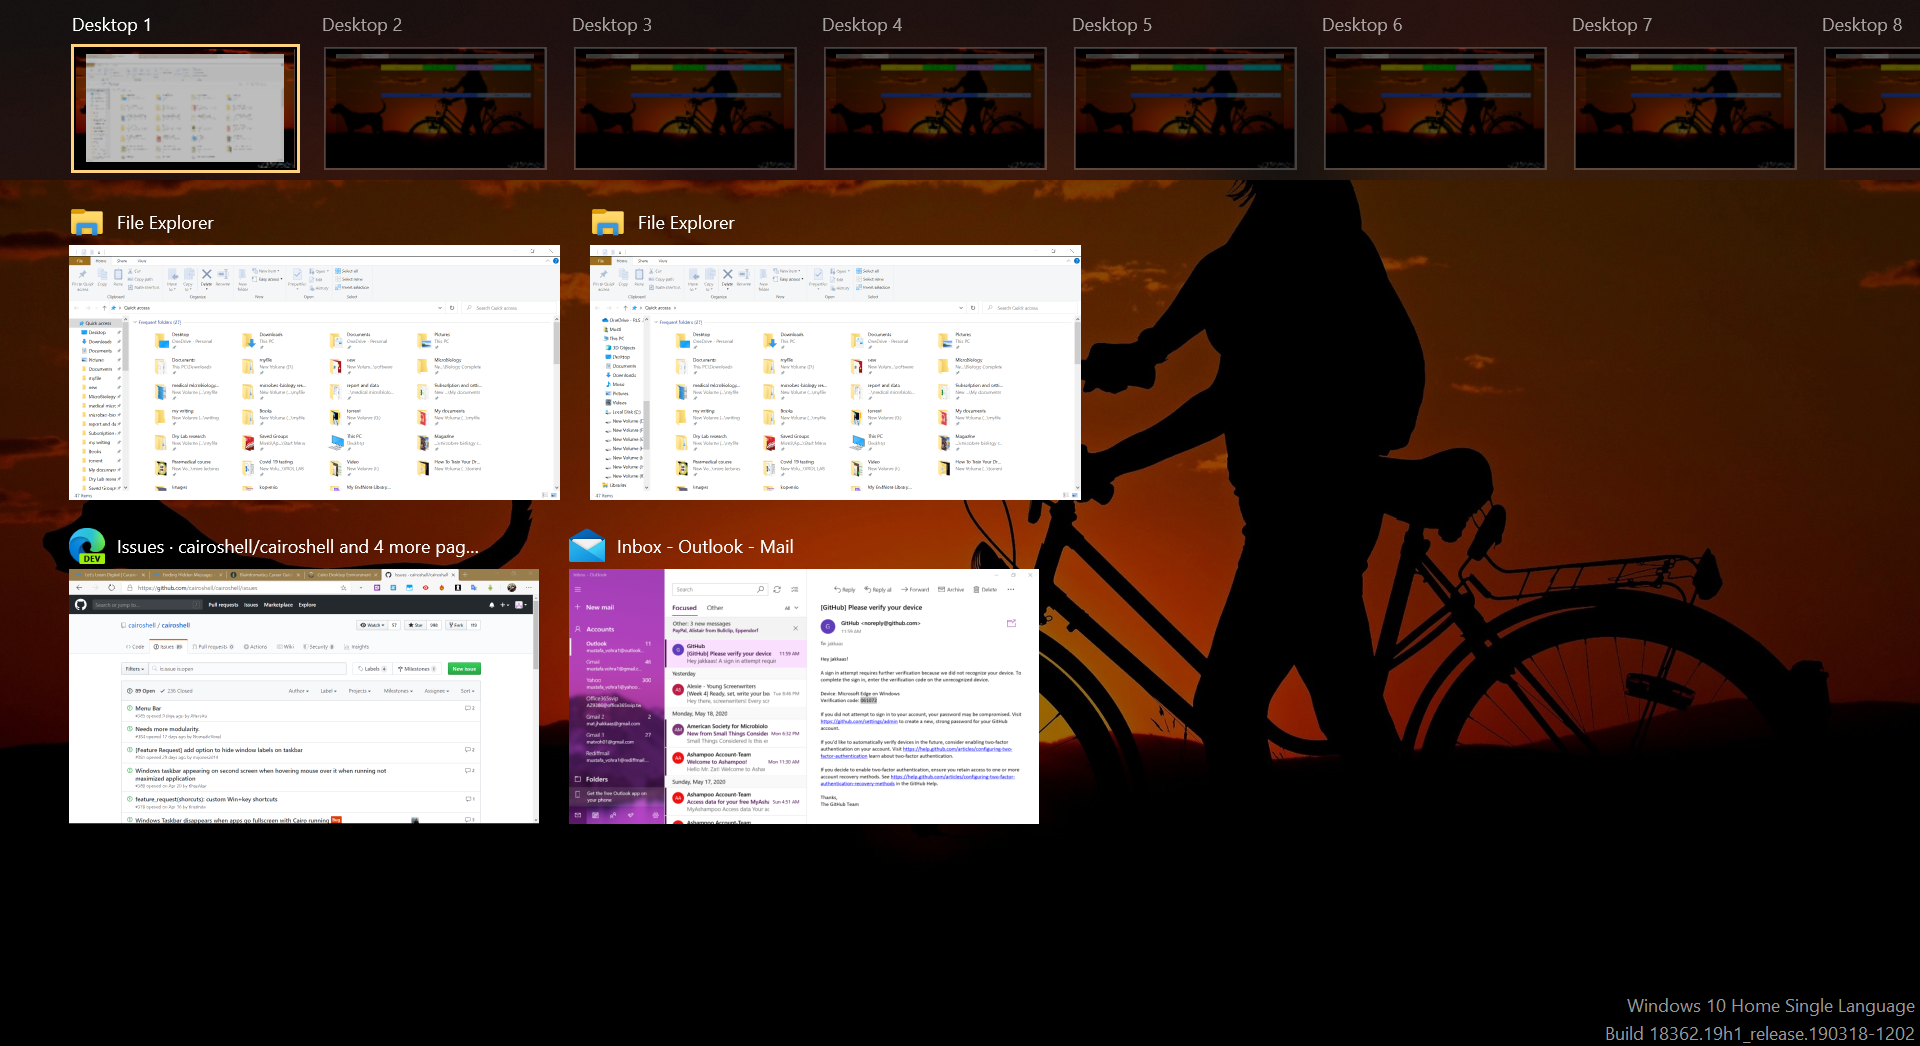The width and height of the screenshot is (1920, 1046).
Task: Toggle Outlook's navigation pane with the hamburger icon
Action: [578, 588]
